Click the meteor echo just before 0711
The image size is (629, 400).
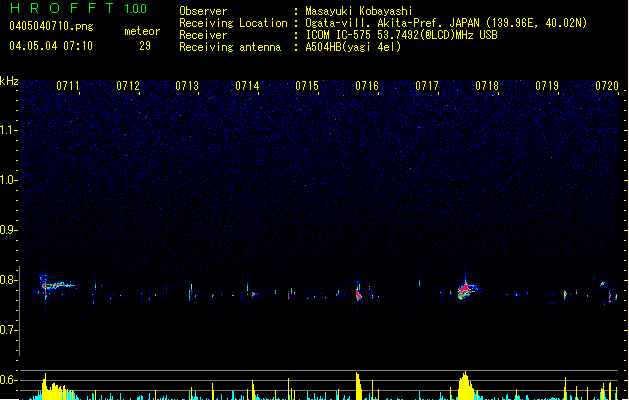[x=55, y=286]
